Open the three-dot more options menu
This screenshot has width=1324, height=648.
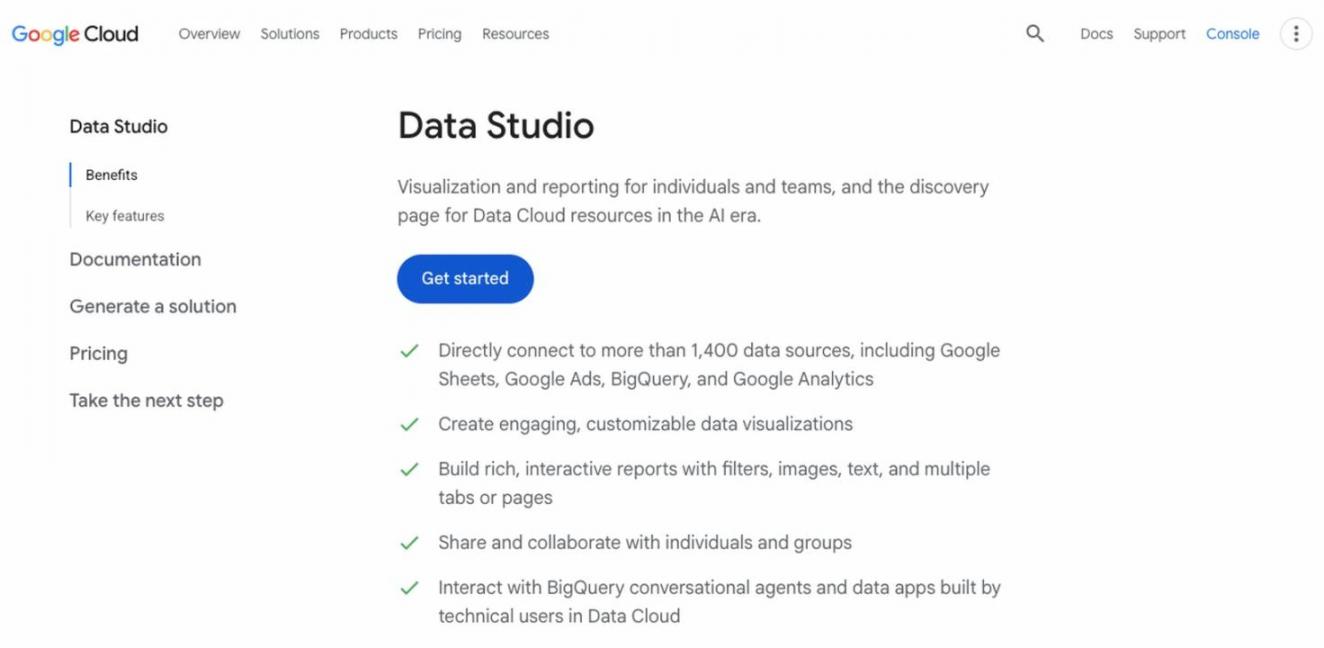coord(1296,34)
